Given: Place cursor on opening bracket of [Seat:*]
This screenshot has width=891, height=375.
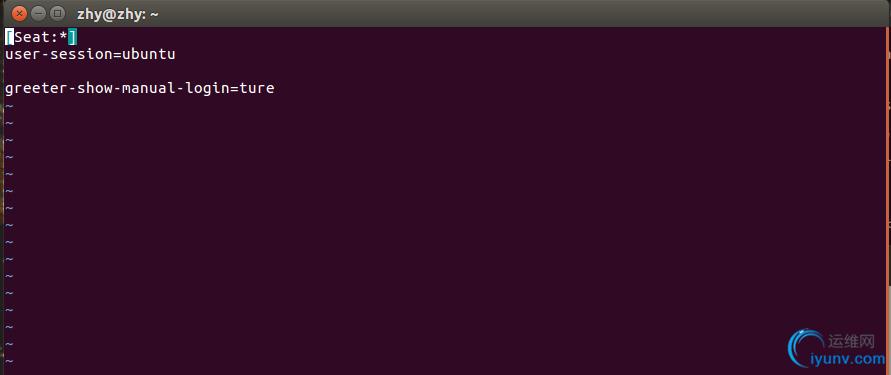Looking at the screenshot, I should (9, 38).
